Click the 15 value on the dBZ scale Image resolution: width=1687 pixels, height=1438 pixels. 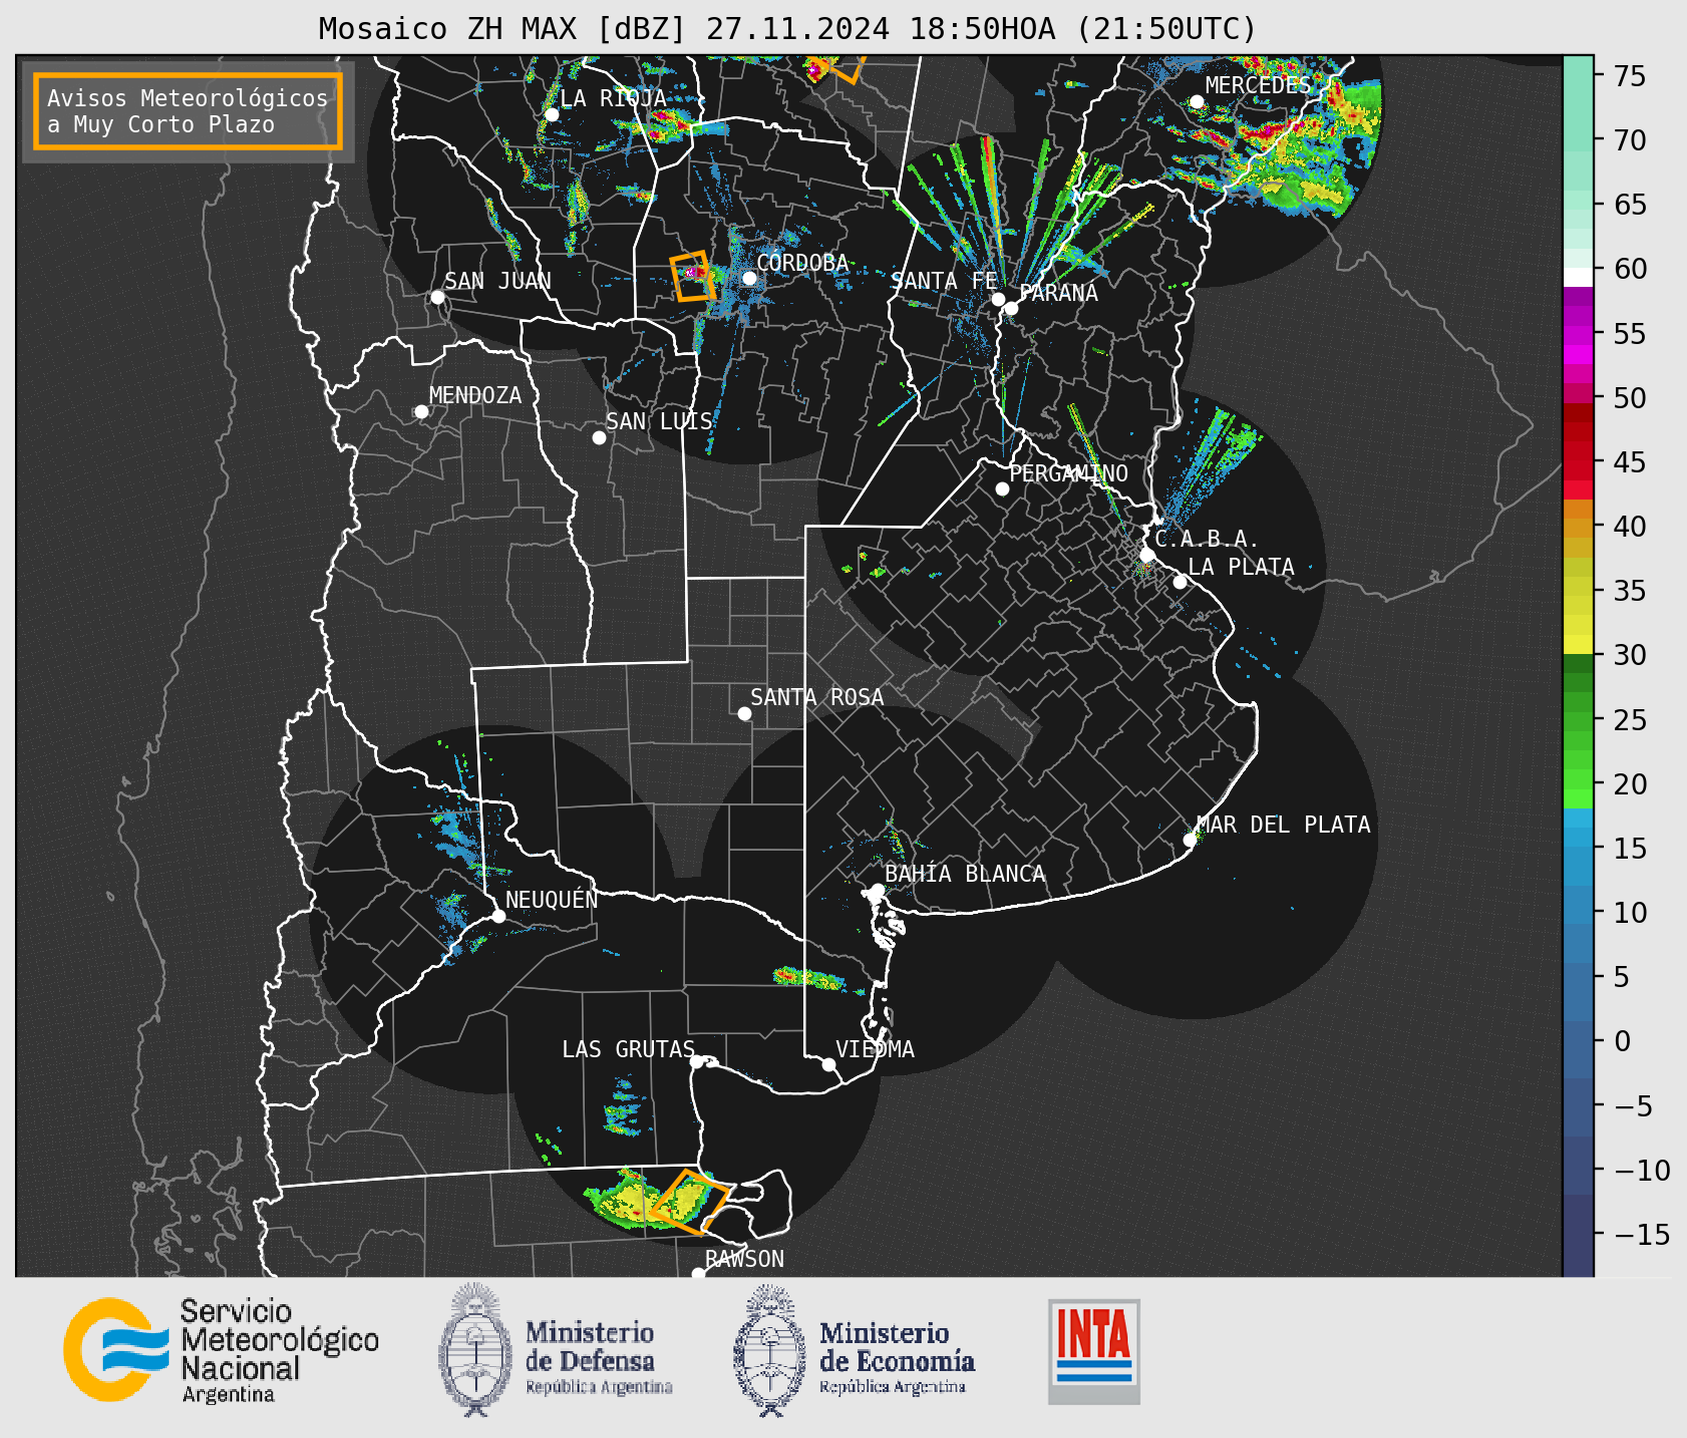tap(1630, 848)
